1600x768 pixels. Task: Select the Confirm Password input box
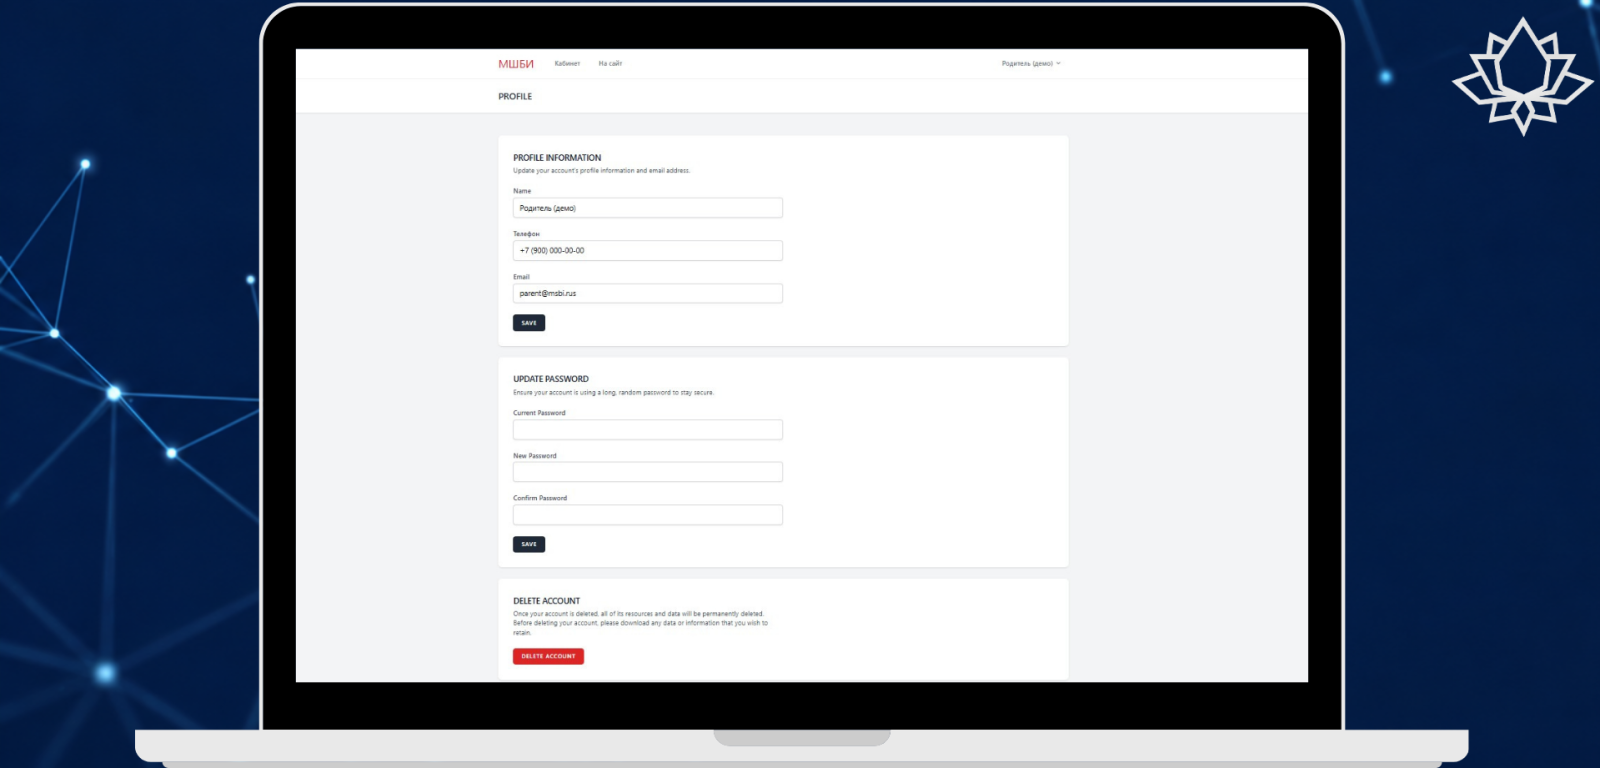(x=648, y=515)
